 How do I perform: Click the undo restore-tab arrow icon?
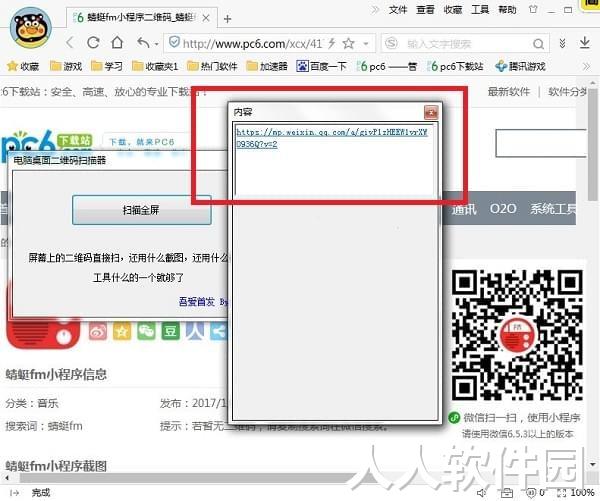(144, 42)
